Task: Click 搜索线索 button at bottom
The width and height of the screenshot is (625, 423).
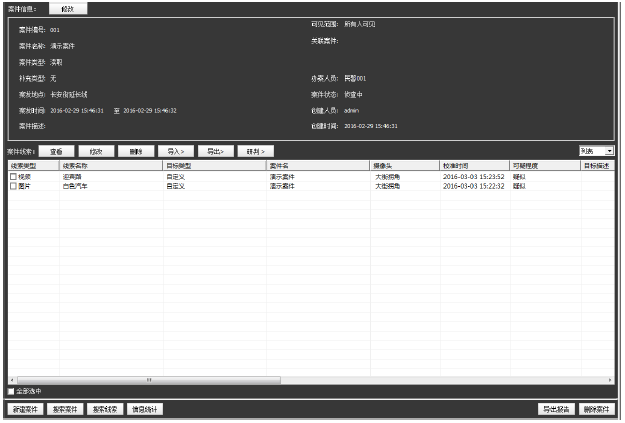Action: (x=104, y=410)
